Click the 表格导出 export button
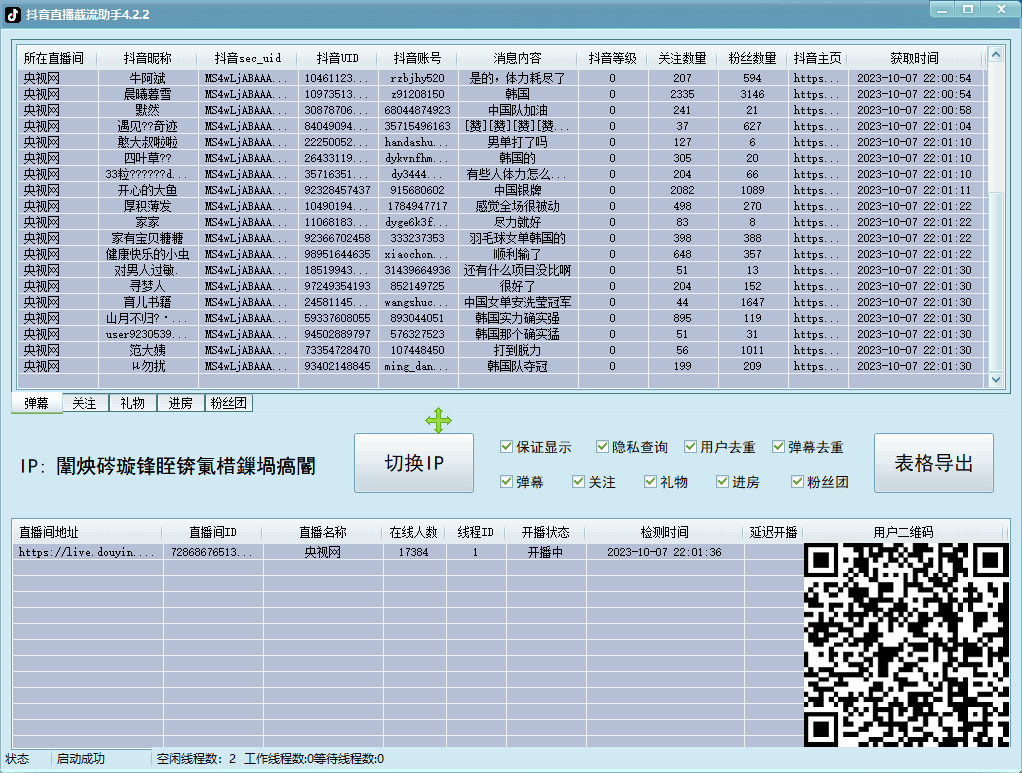The height and width of the screenshot is (773, 1022). coord(933,462)
